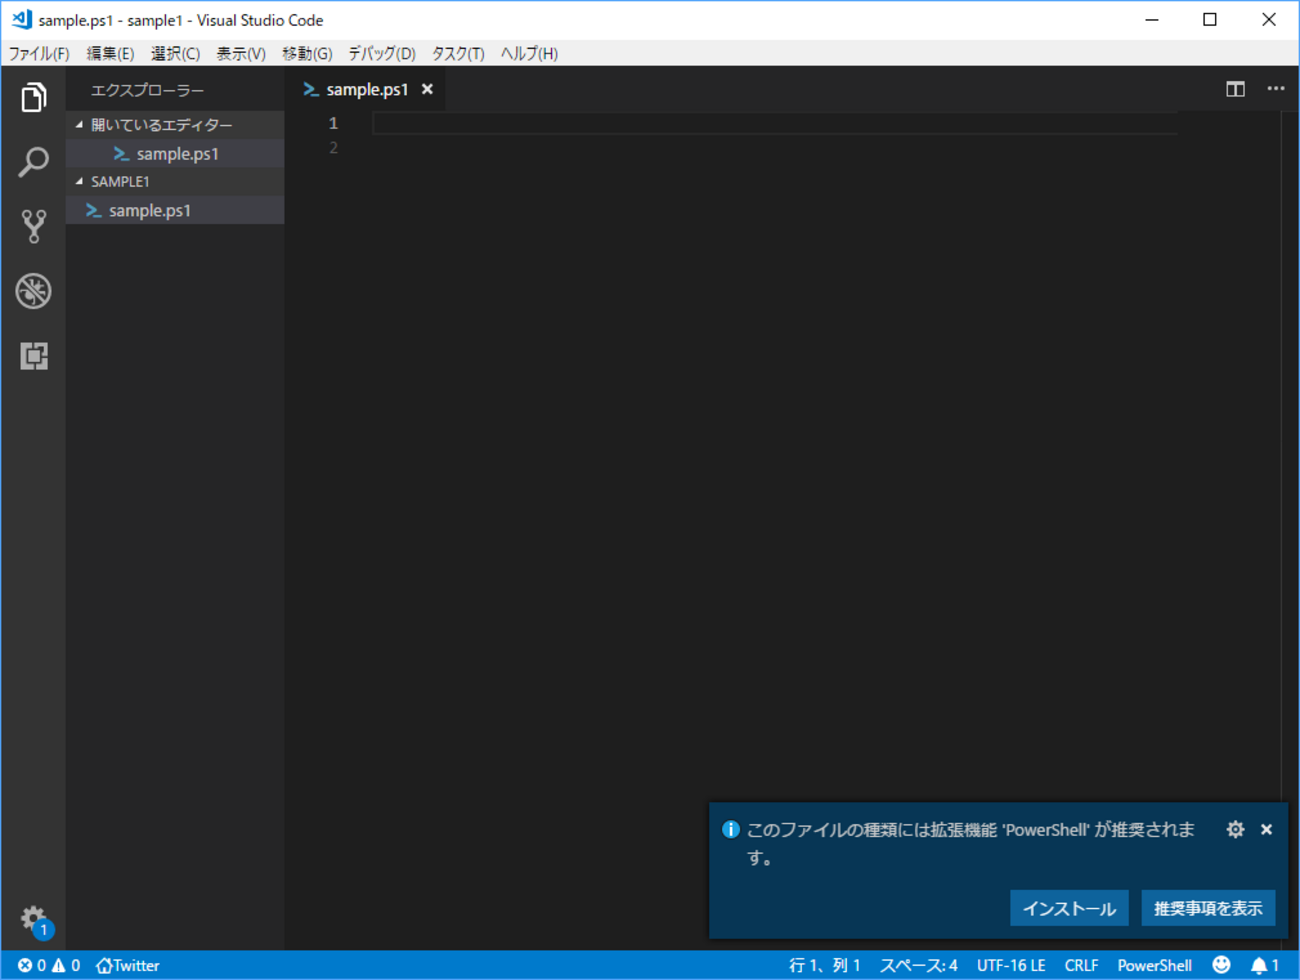Close the sample.ps1 editor tab
The height and width of the screenshot is (980, 1300).
tap(427, 89)
